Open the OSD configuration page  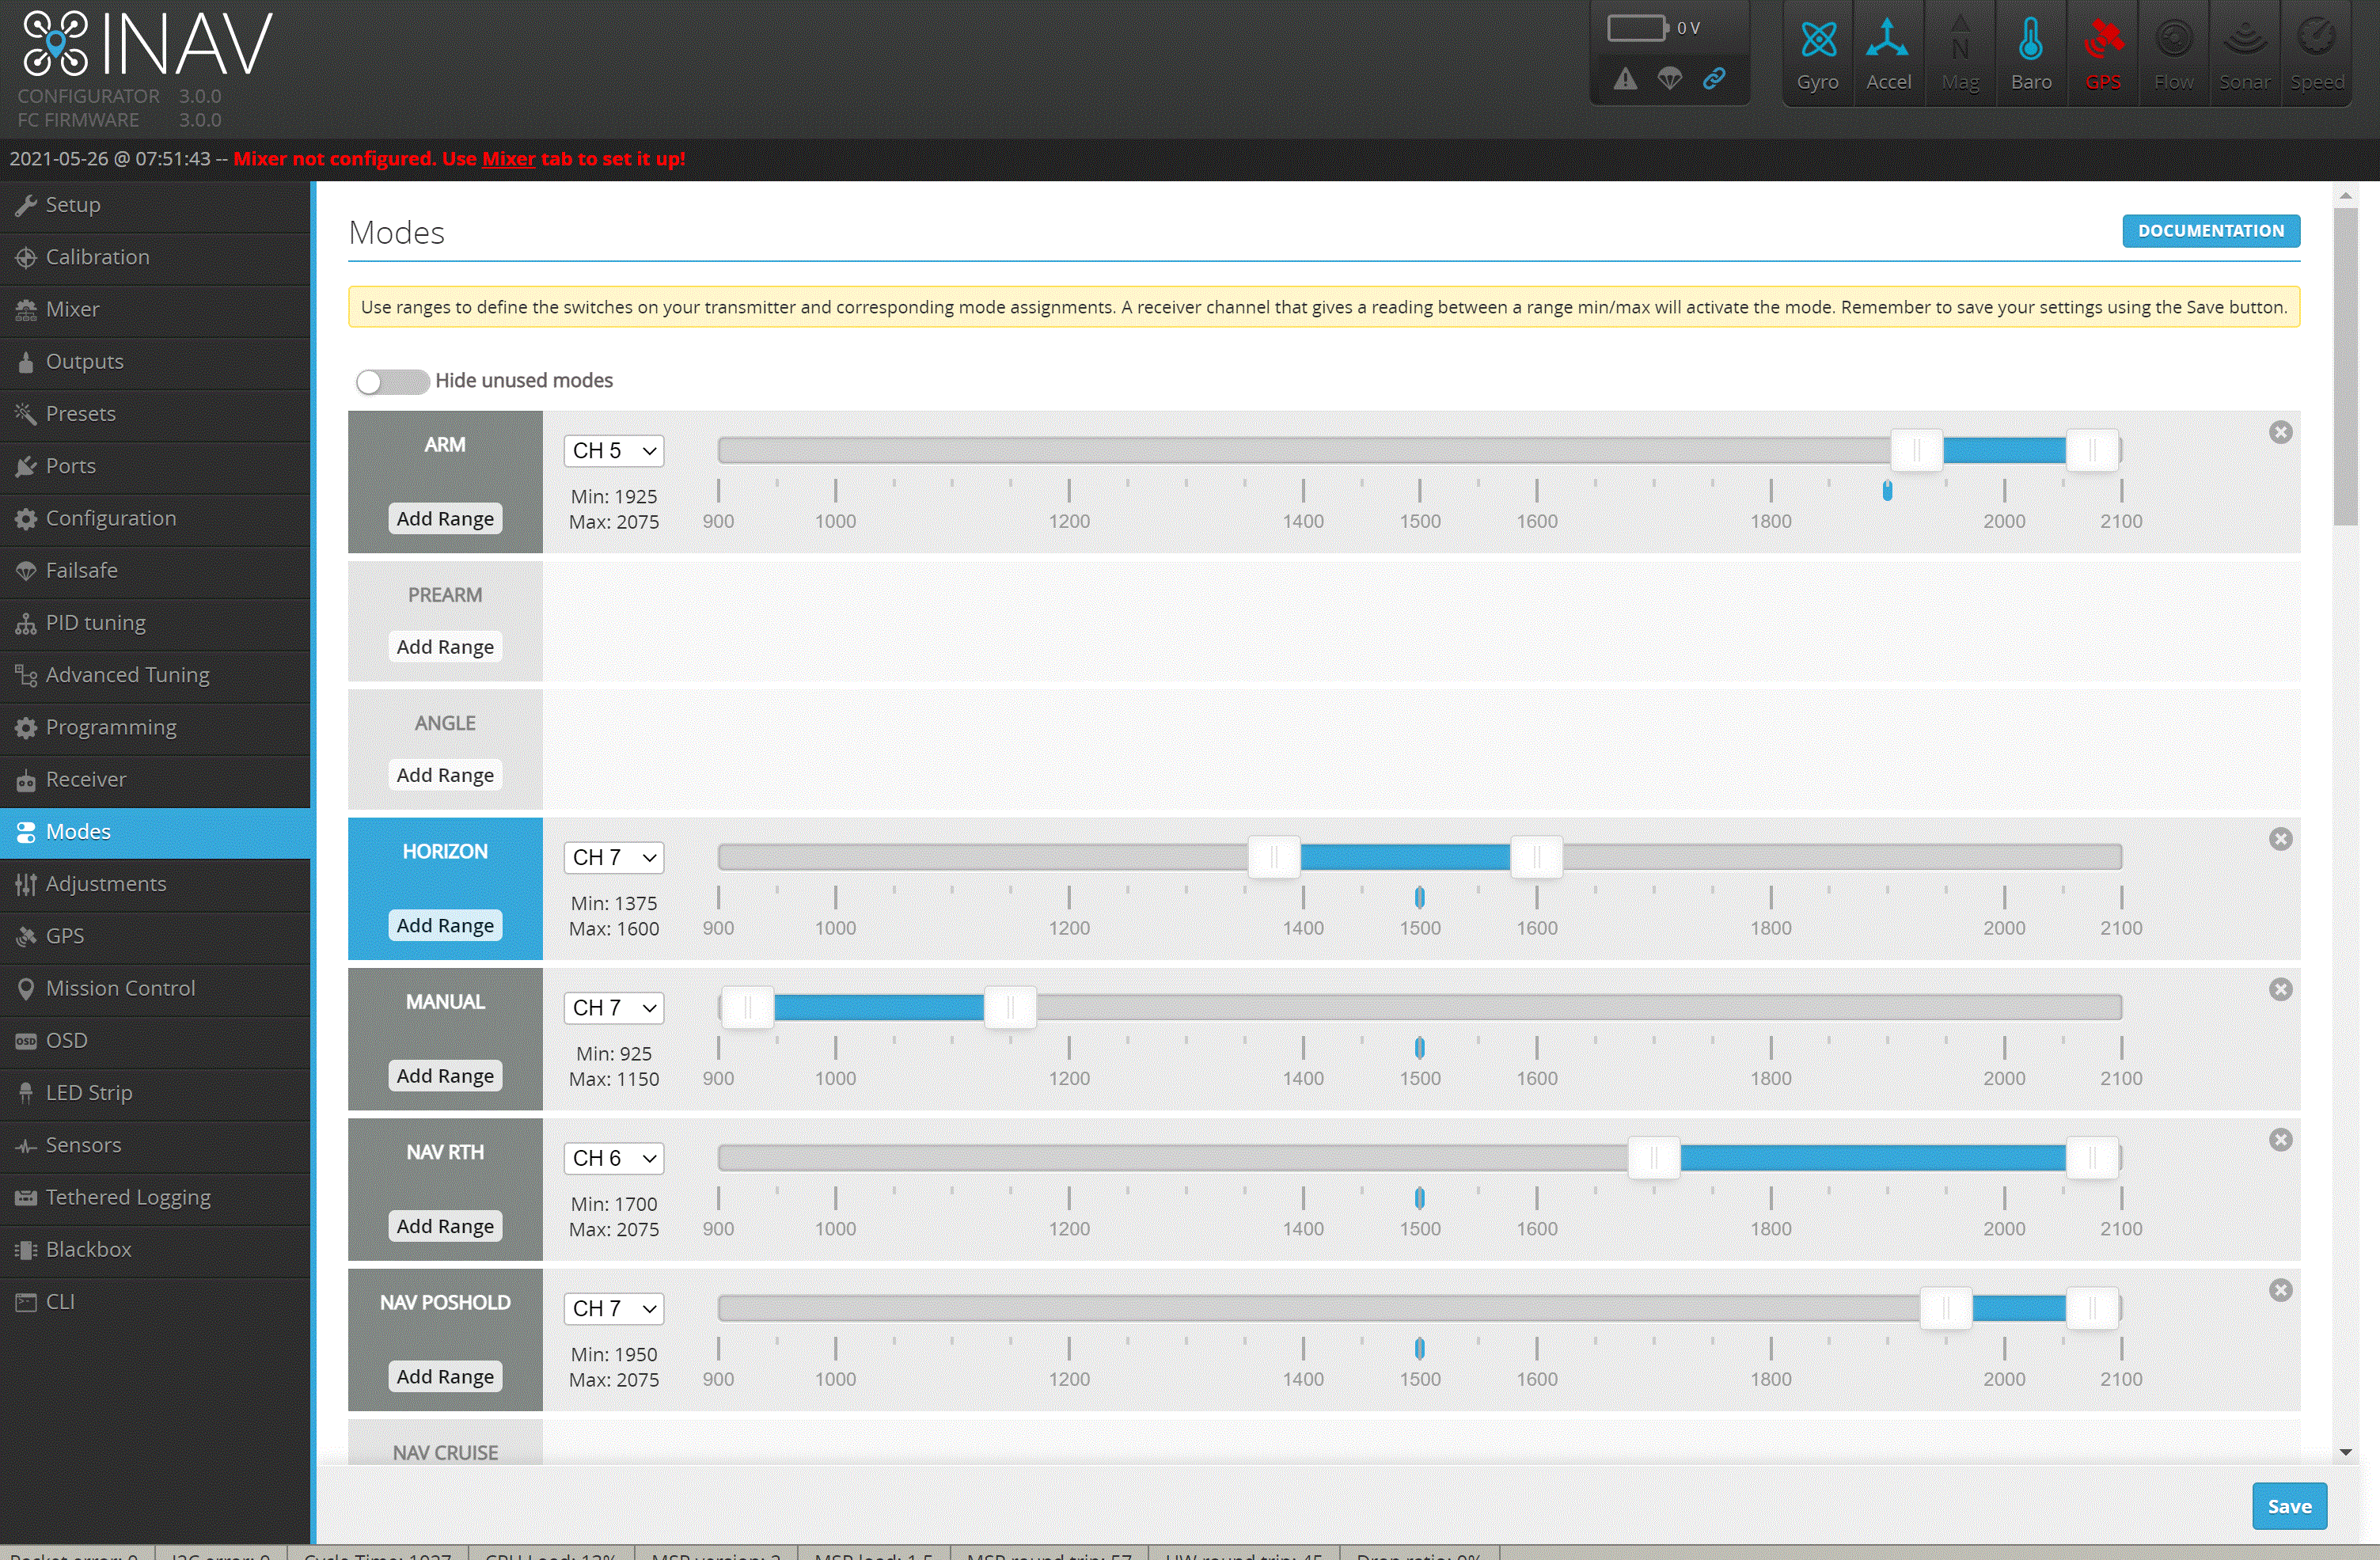tap(66, 1040)
